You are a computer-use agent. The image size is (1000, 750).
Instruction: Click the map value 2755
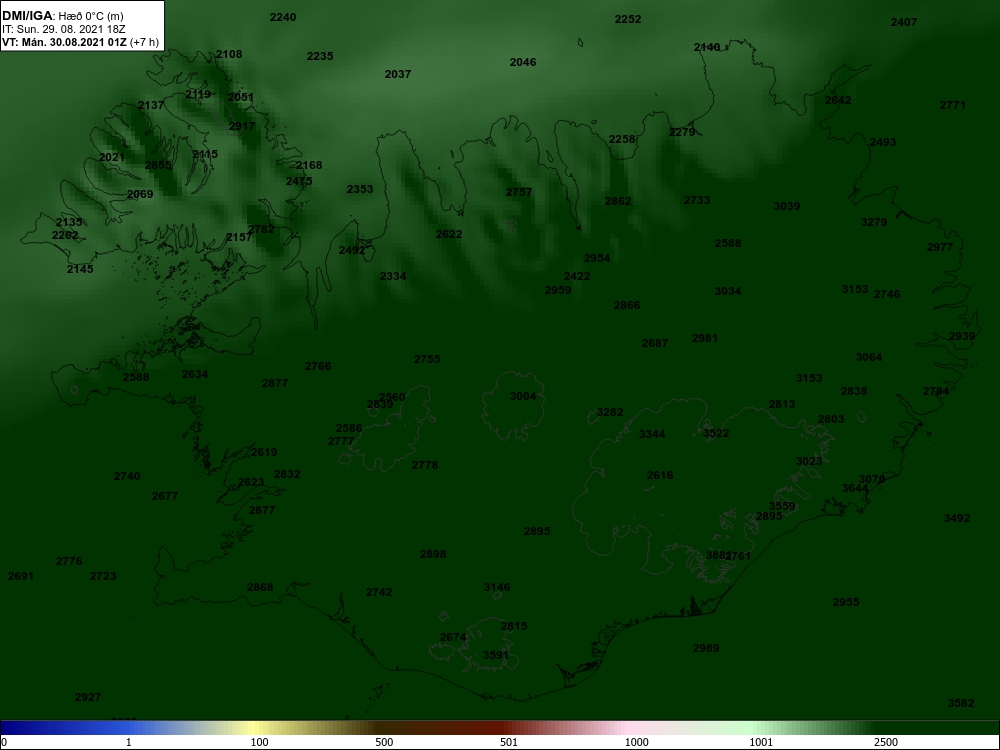(x=427, y=359)
